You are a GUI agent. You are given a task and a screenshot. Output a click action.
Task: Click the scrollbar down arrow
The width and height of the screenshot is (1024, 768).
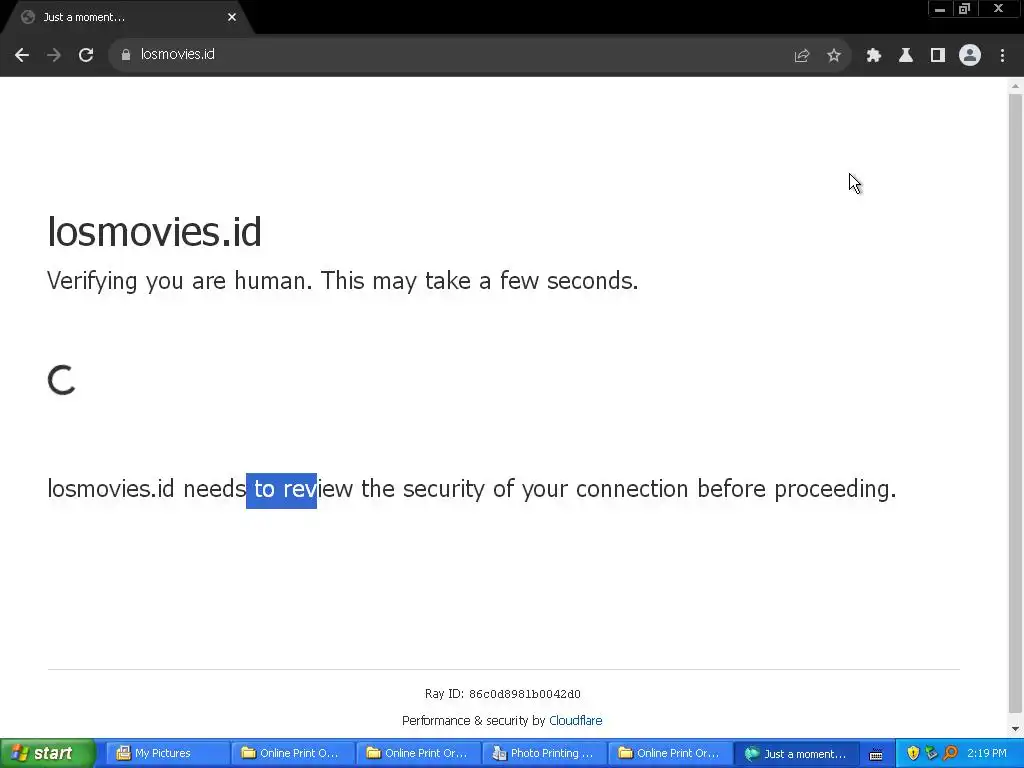pos(1015,729)
